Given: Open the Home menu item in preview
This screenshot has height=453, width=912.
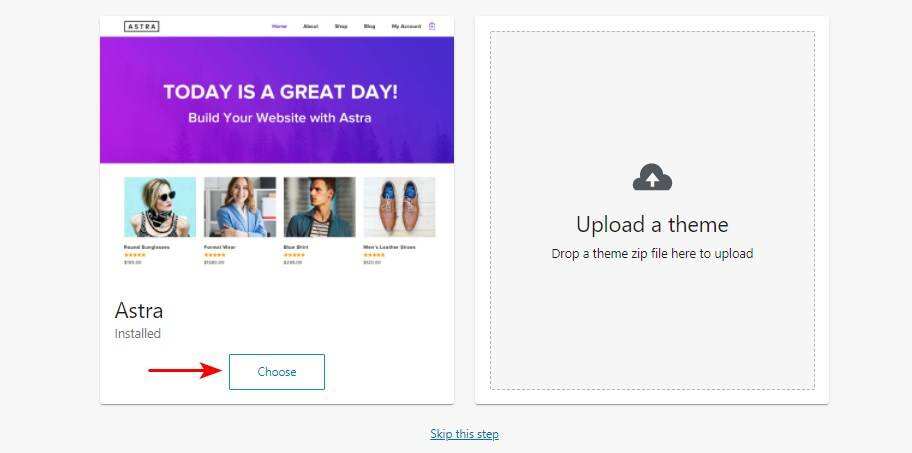Looking at the screenshot, I should 279,26.
